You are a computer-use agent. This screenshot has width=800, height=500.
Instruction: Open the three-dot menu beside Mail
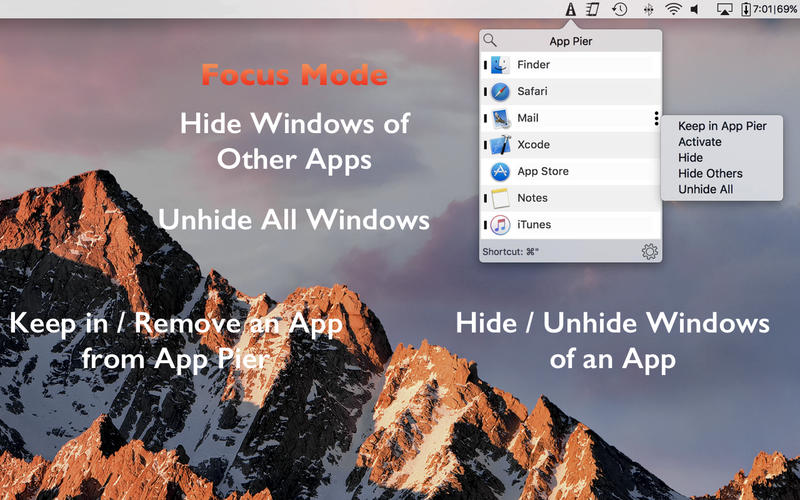(x=656, y=119)
